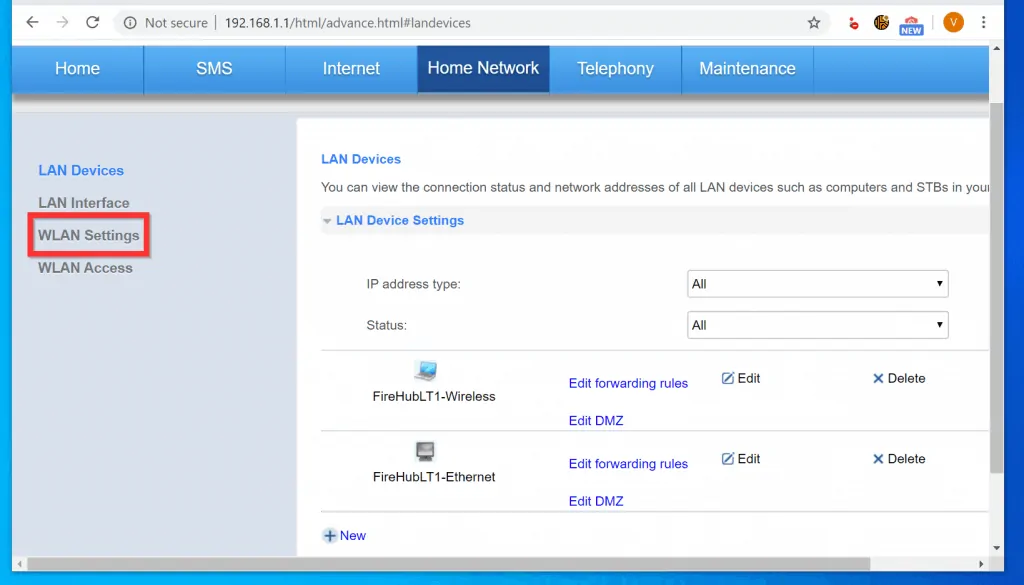Delete the FireHubLT1-Ethernet device
The height and width of the screenshot is (585, 1024).
click(899, 459)
